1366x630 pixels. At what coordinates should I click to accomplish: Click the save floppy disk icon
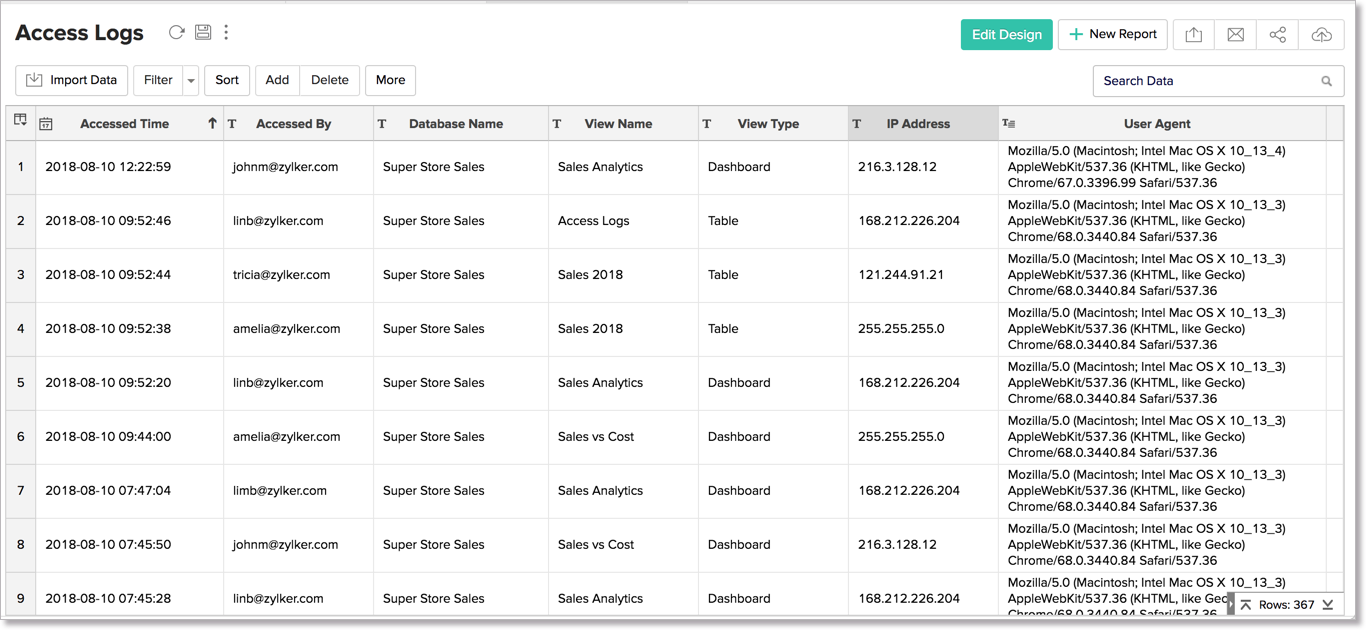tap(203, 32)
